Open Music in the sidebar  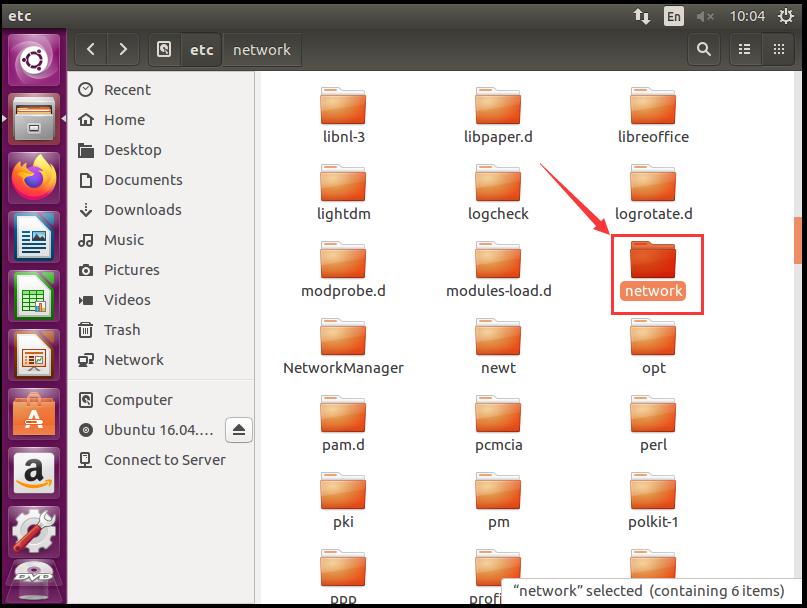pyautogui.click(x=161, y=240)
